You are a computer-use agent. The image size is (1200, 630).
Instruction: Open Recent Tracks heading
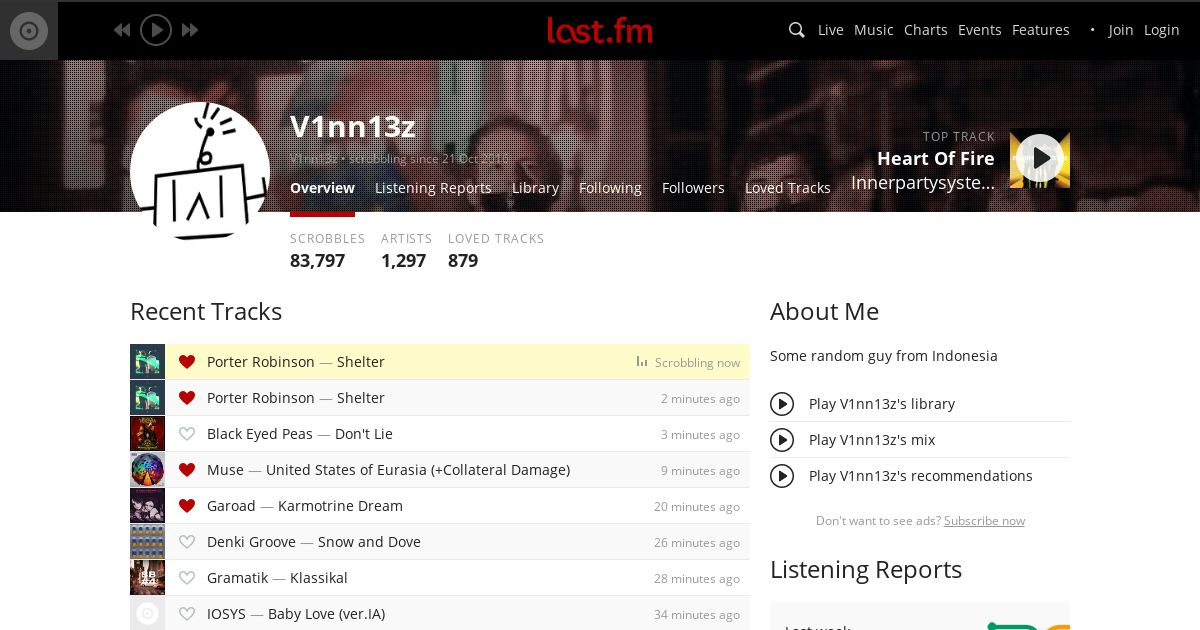pyautogui.click(x=206, y=312)
